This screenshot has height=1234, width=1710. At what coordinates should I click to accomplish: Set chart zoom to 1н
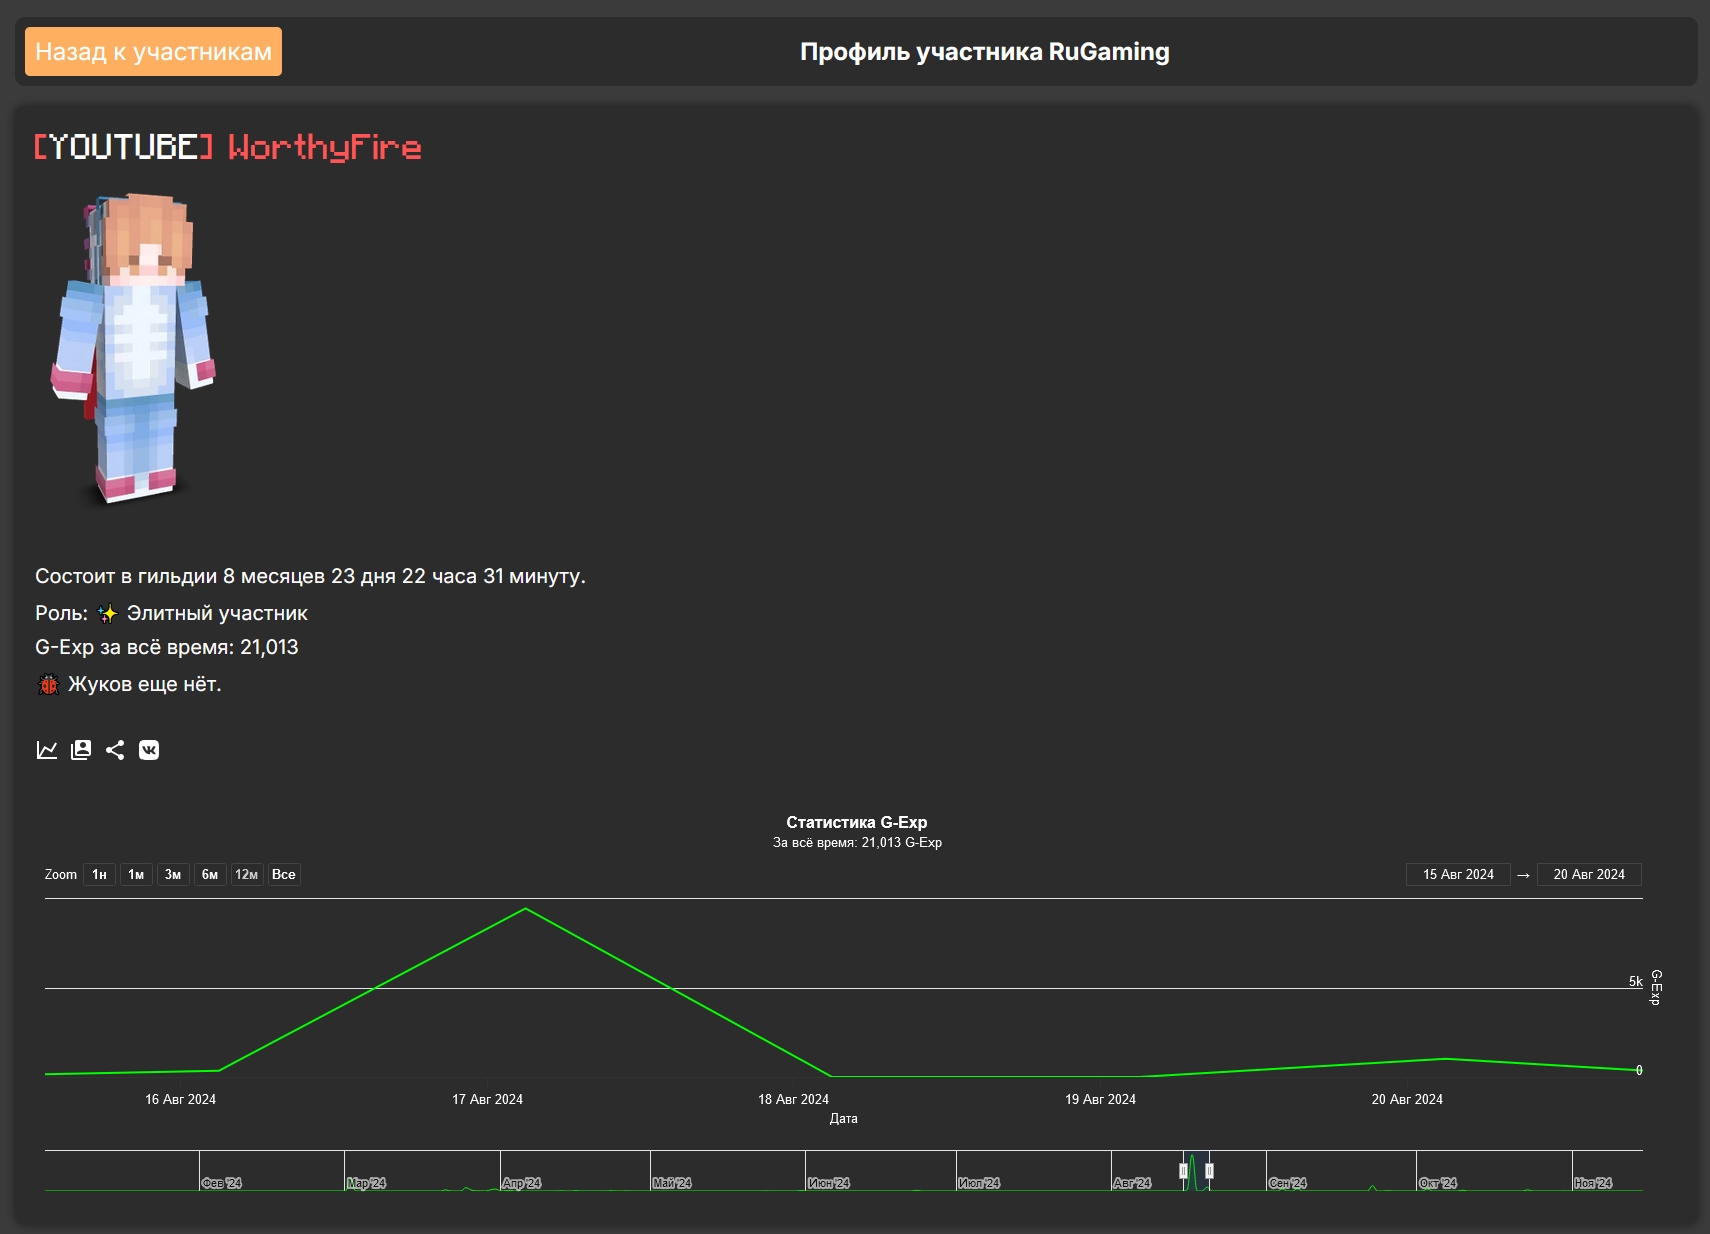point(99,875)
